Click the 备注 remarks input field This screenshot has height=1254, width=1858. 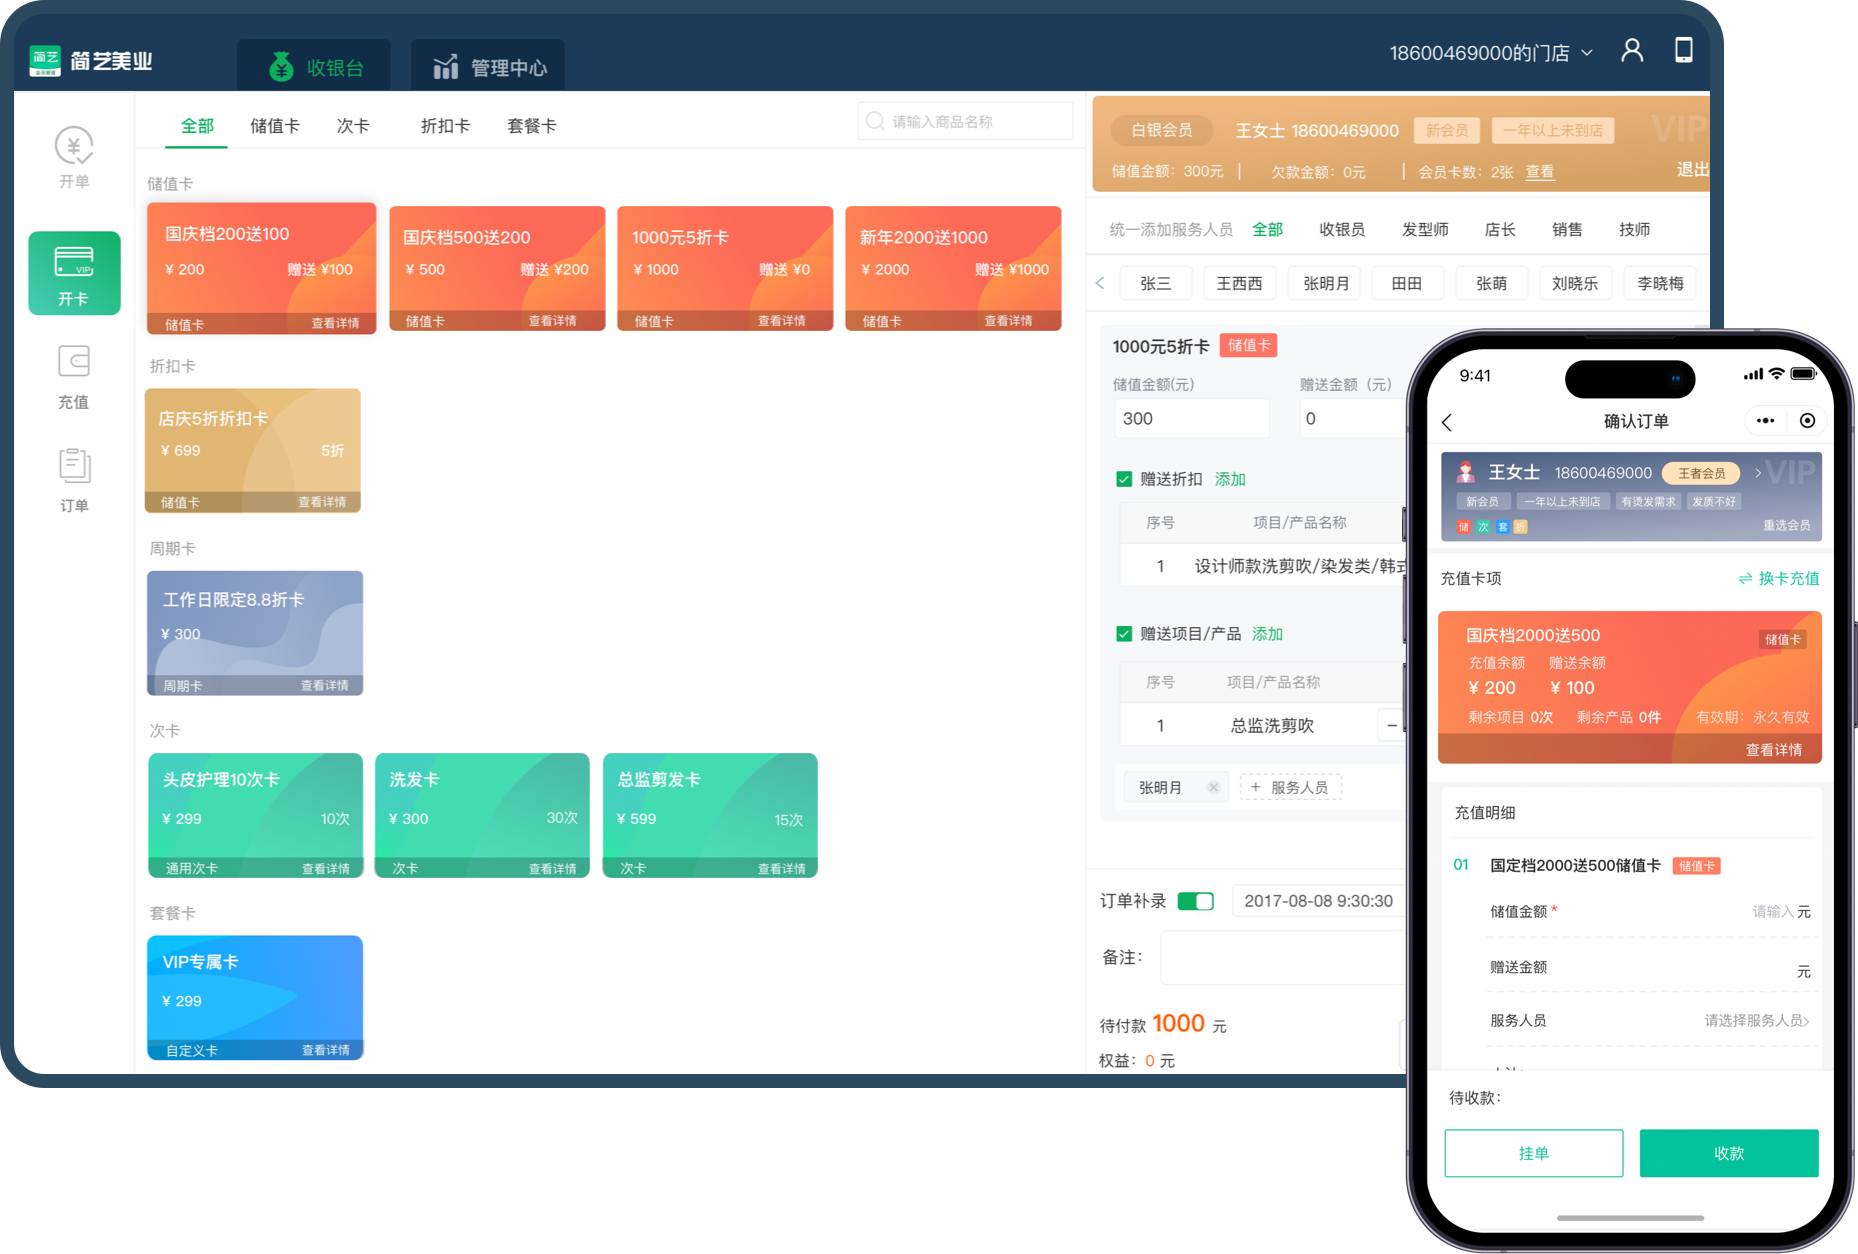tap(1283, 957)
